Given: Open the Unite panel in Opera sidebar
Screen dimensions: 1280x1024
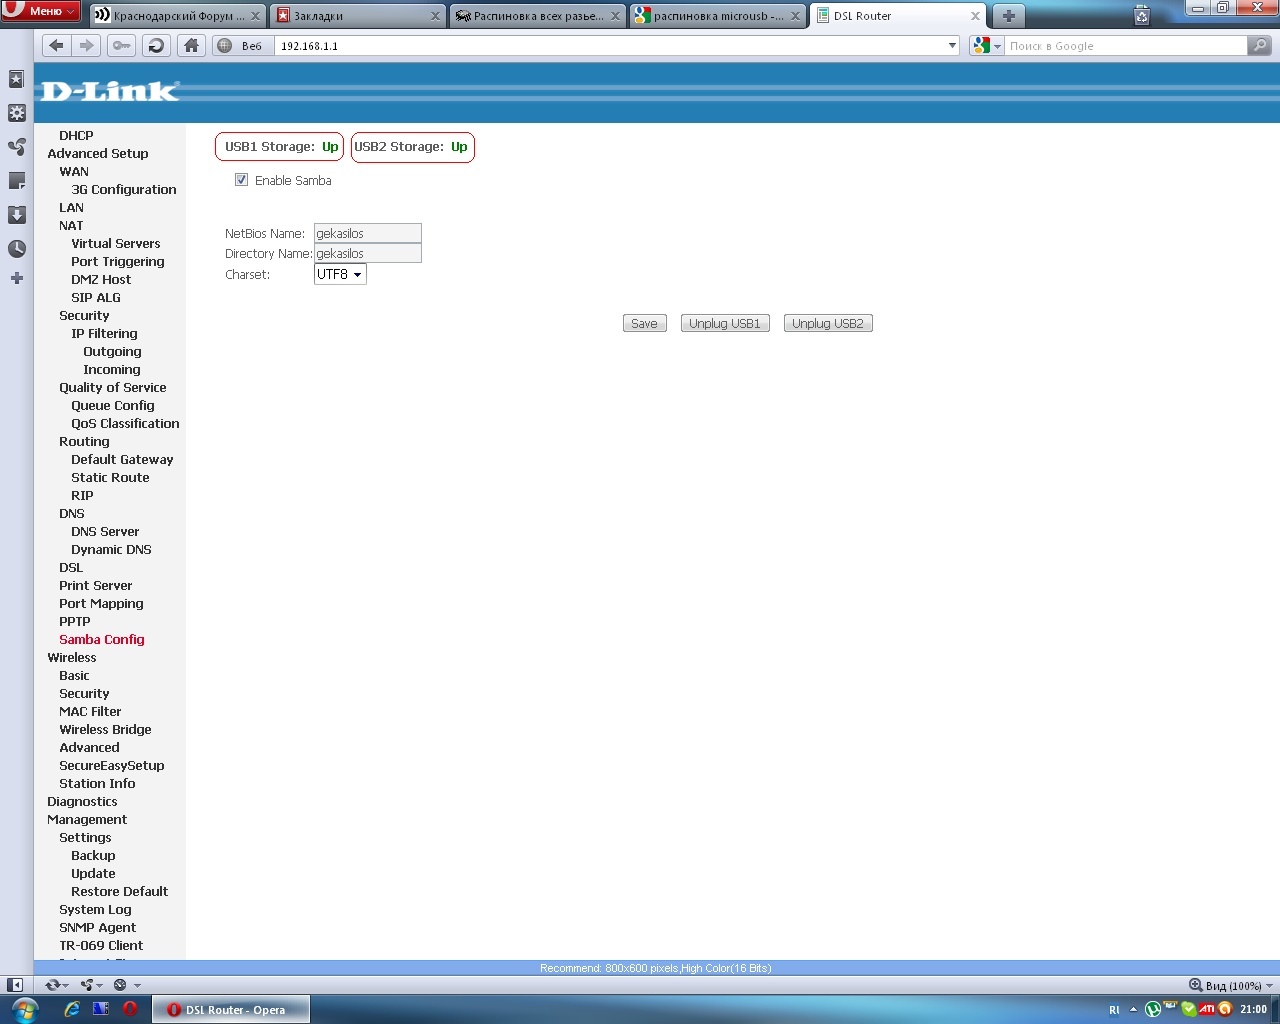Looking at the screenshot, I should click(x=17, y=147).
